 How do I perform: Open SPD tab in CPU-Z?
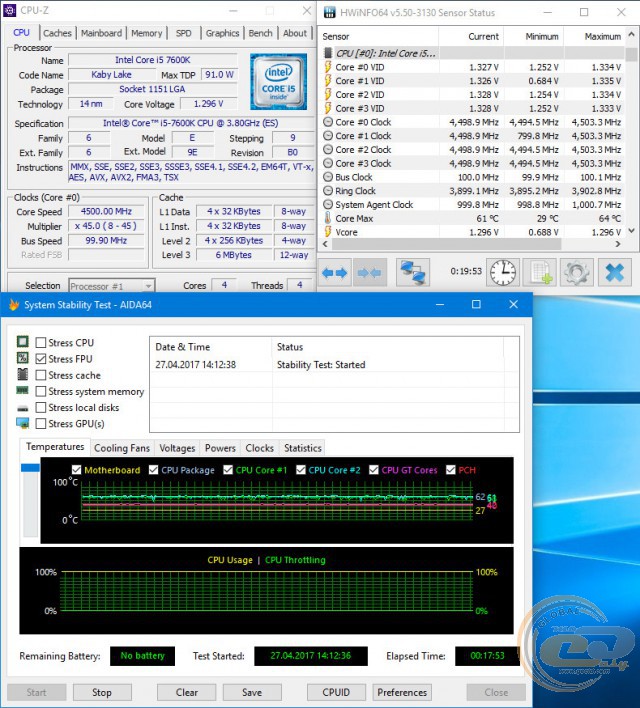click(183, 33)
